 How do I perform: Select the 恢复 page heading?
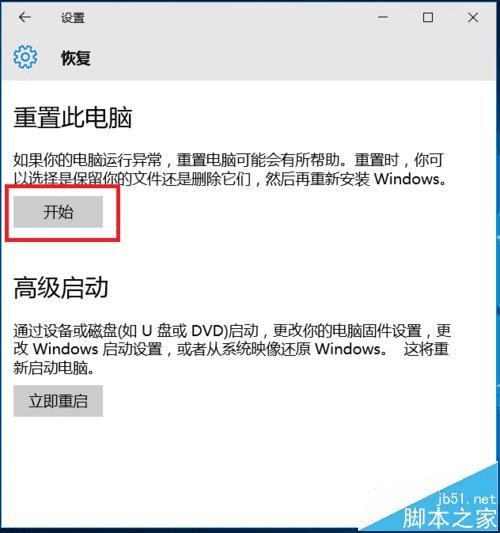point(76,58)
